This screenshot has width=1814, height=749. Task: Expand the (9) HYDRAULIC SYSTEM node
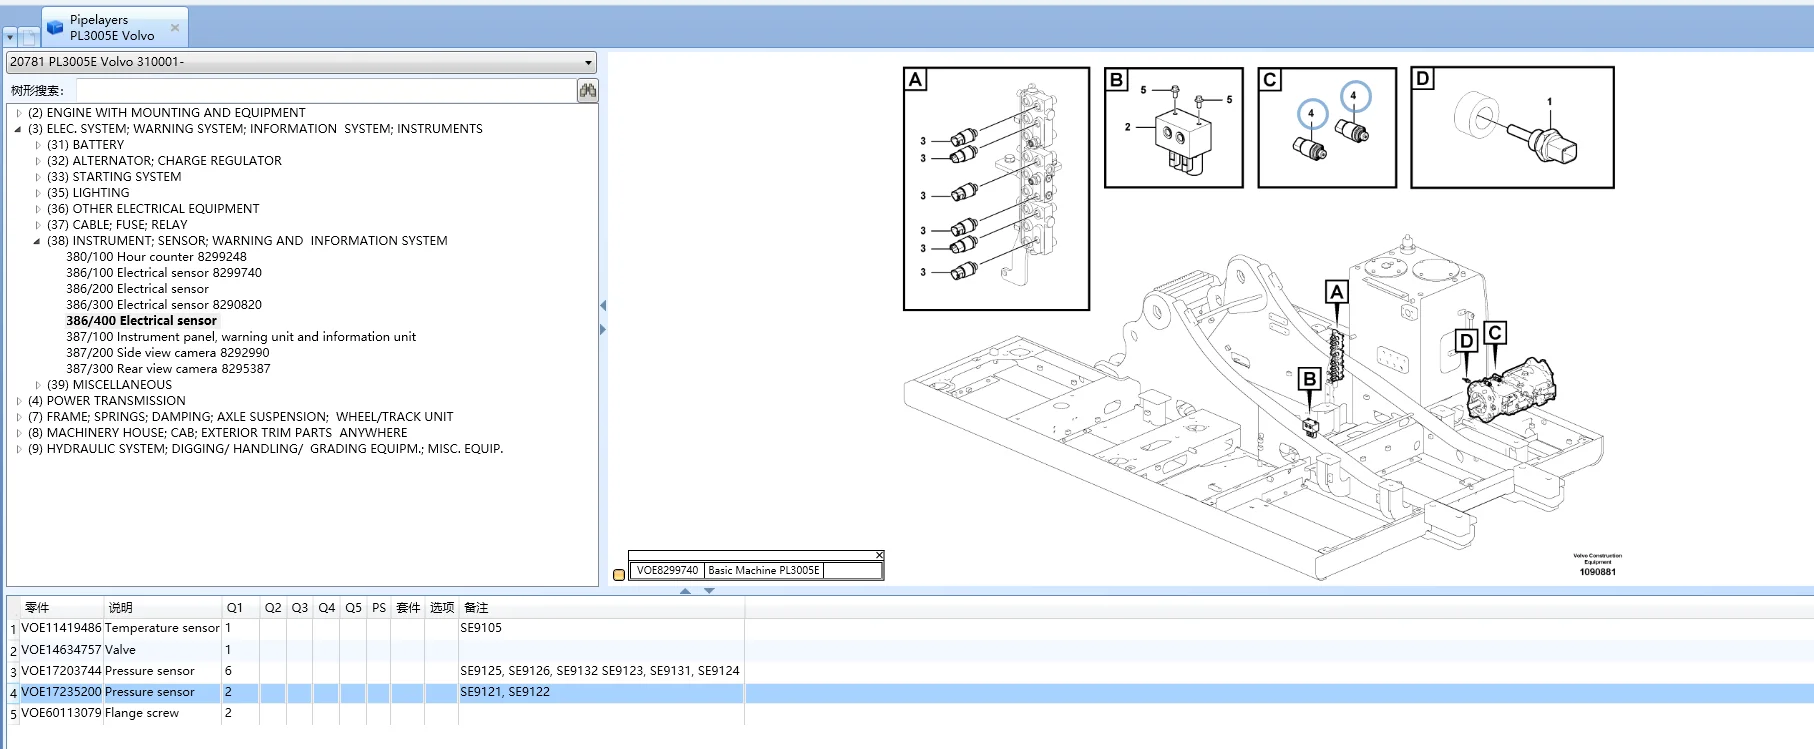click(x=18, y=449)
